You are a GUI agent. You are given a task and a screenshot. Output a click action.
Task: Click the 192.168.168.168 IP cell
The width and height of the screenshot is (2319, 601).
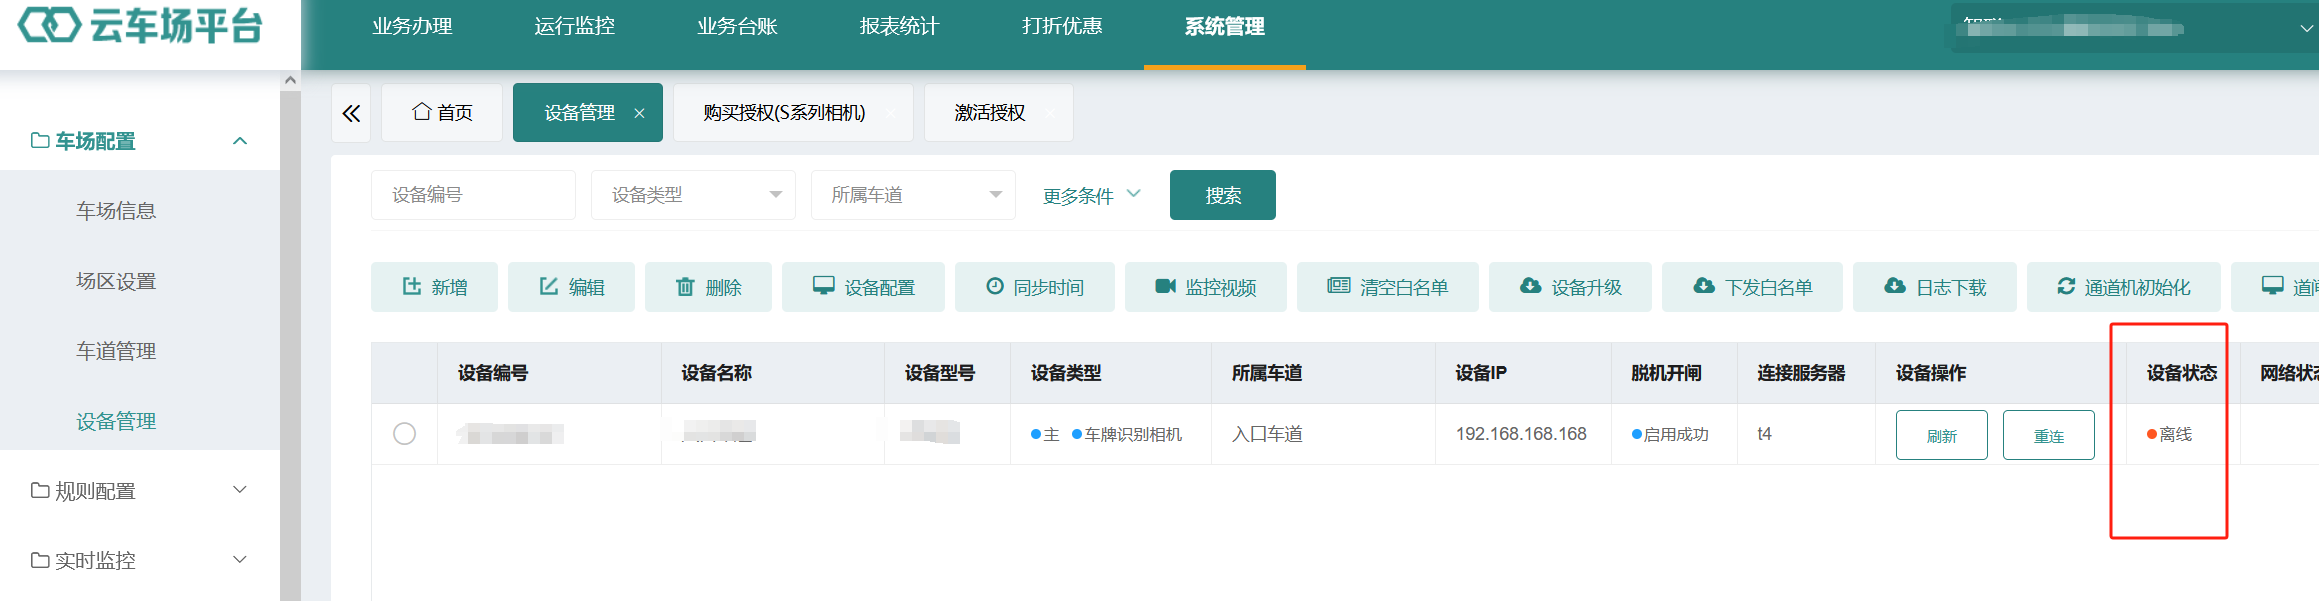coord(1521,434)
